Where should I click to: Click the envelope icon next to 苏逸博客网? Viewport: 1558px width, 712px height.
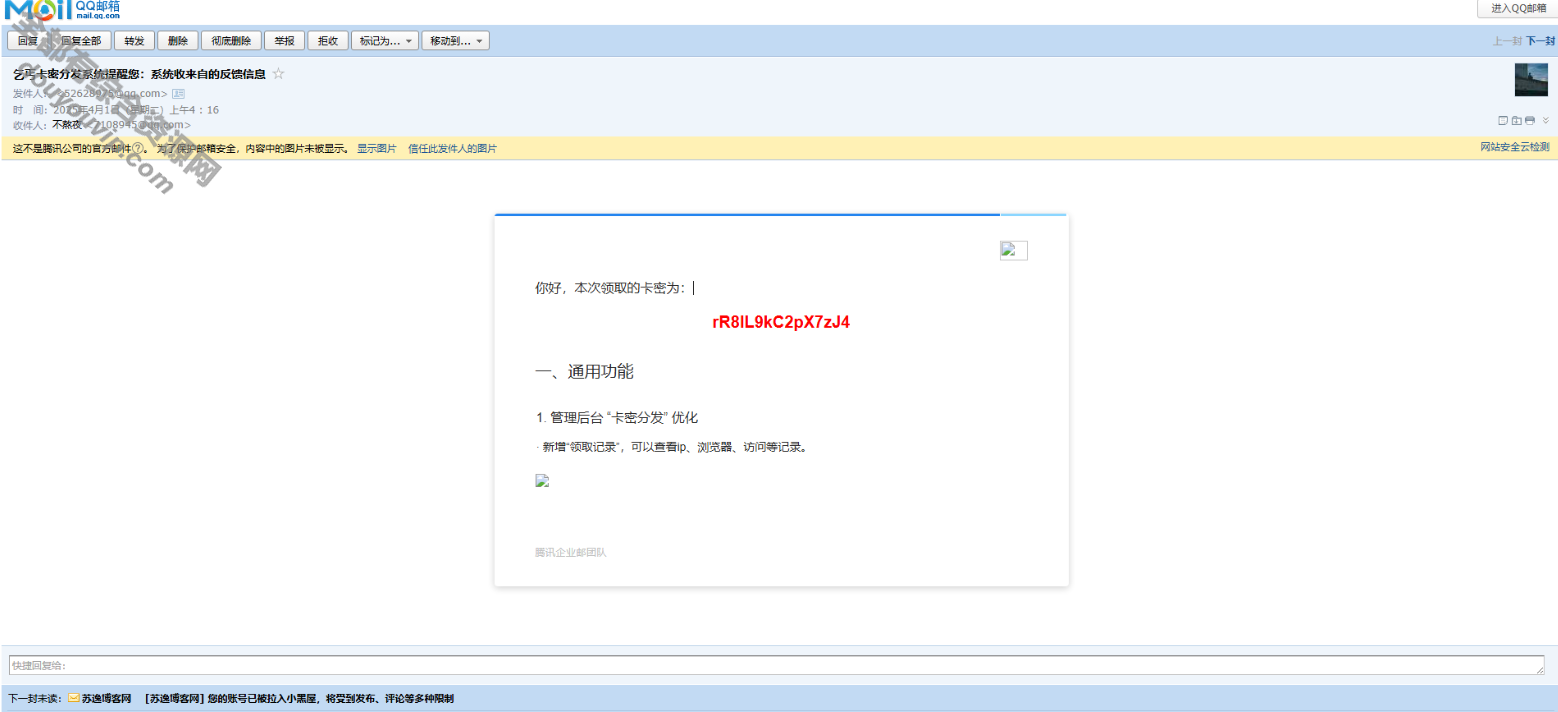74,698
